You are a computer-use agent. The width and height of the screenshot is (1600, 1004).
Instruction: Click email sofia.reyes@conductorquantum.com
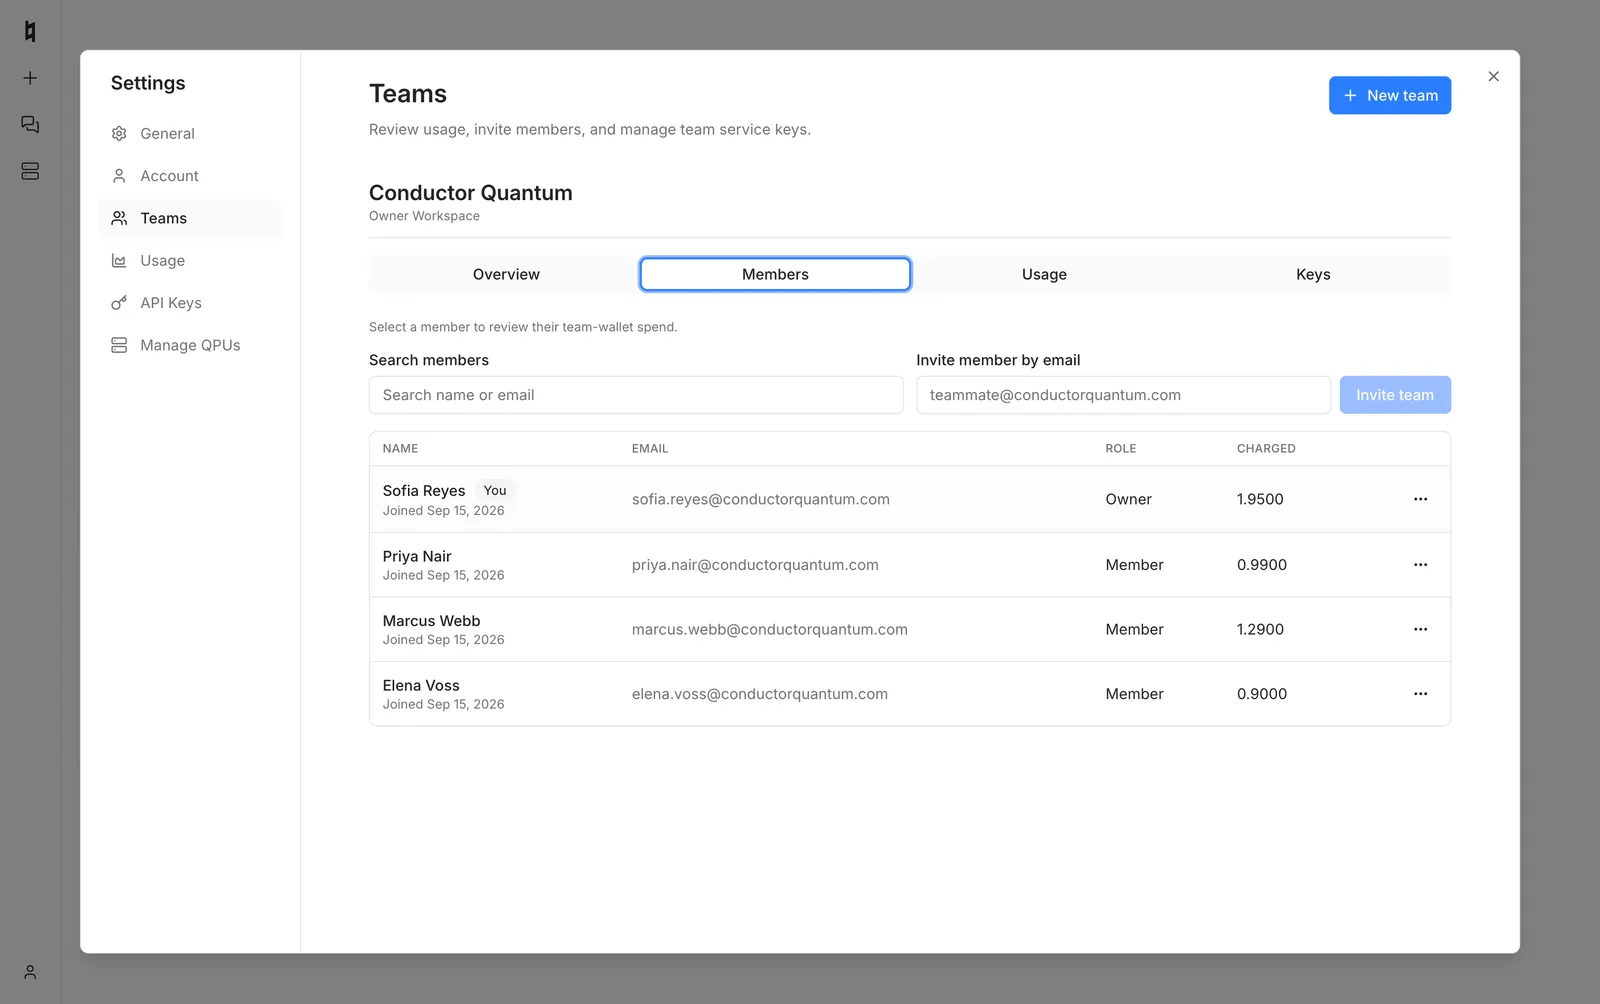[761, 499]
